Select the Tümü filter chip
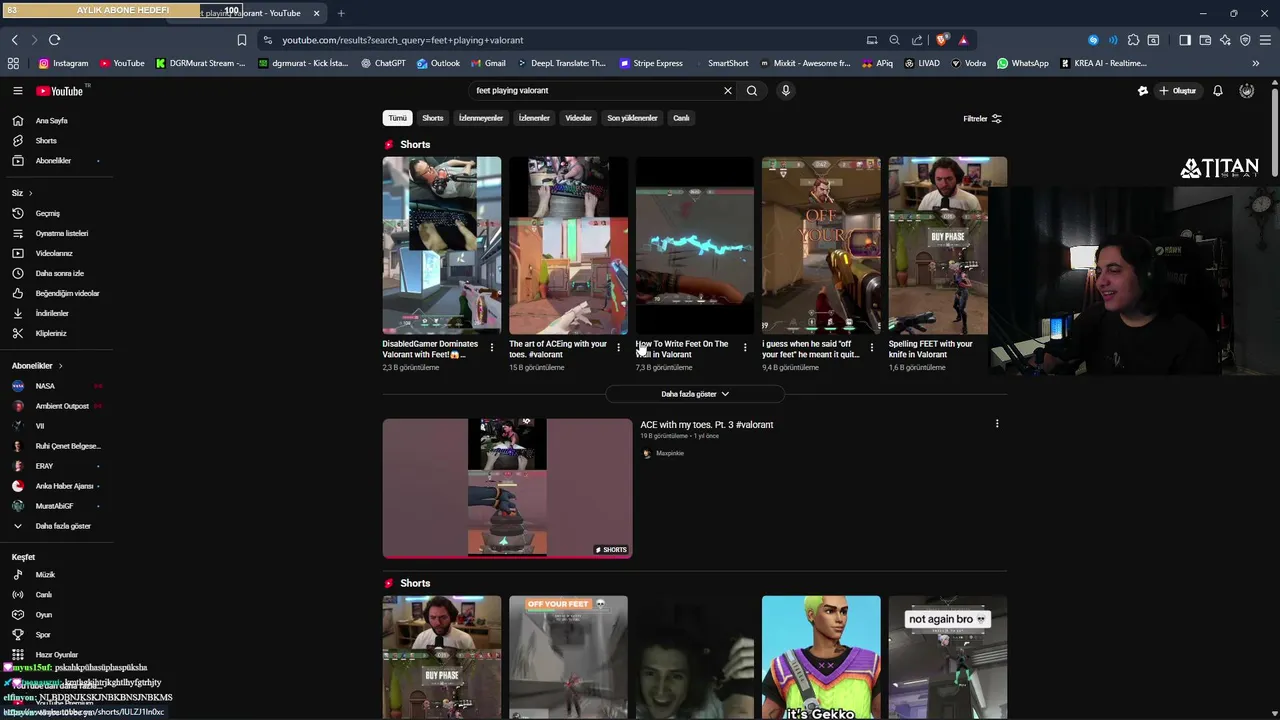Image resolution: width=1280 pixels, height=720 pixels. (397, 118)
